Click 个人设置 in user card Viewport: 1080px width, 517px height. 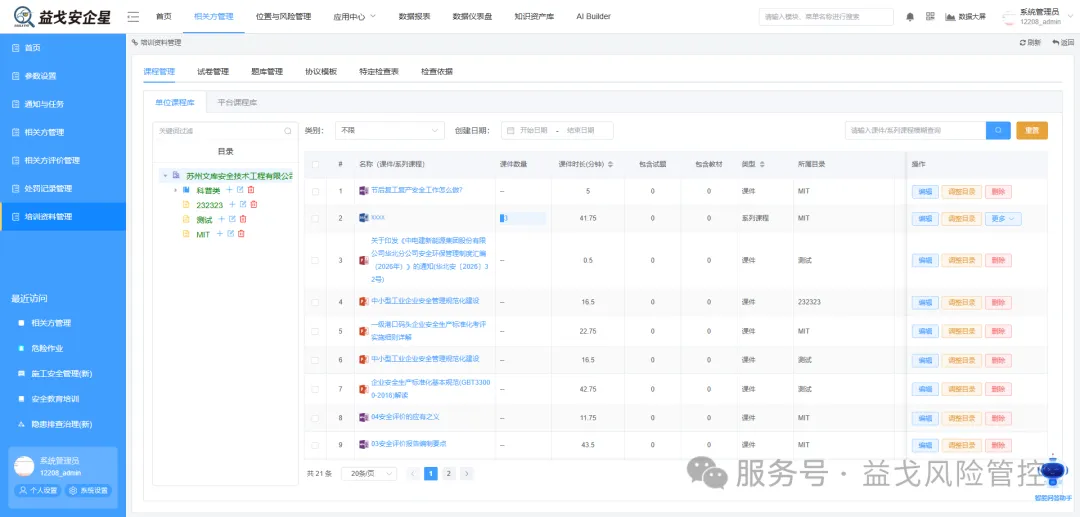coord(38,491)
